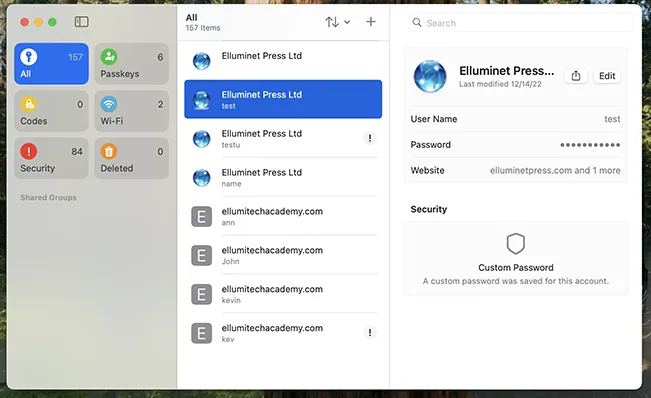Click the orange Deleted trash icon
651x398 pixels.
coord(109,151)
